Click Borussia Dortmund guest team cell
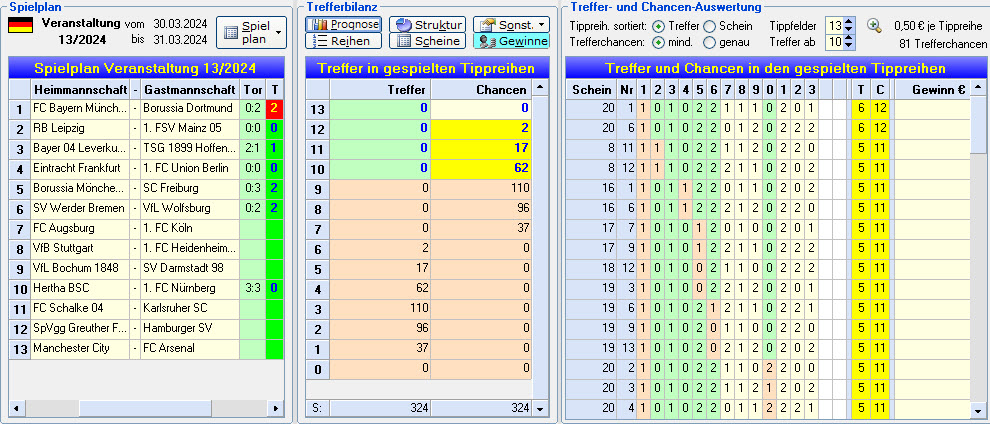990x424 pixels. click(x=190, y=109)
